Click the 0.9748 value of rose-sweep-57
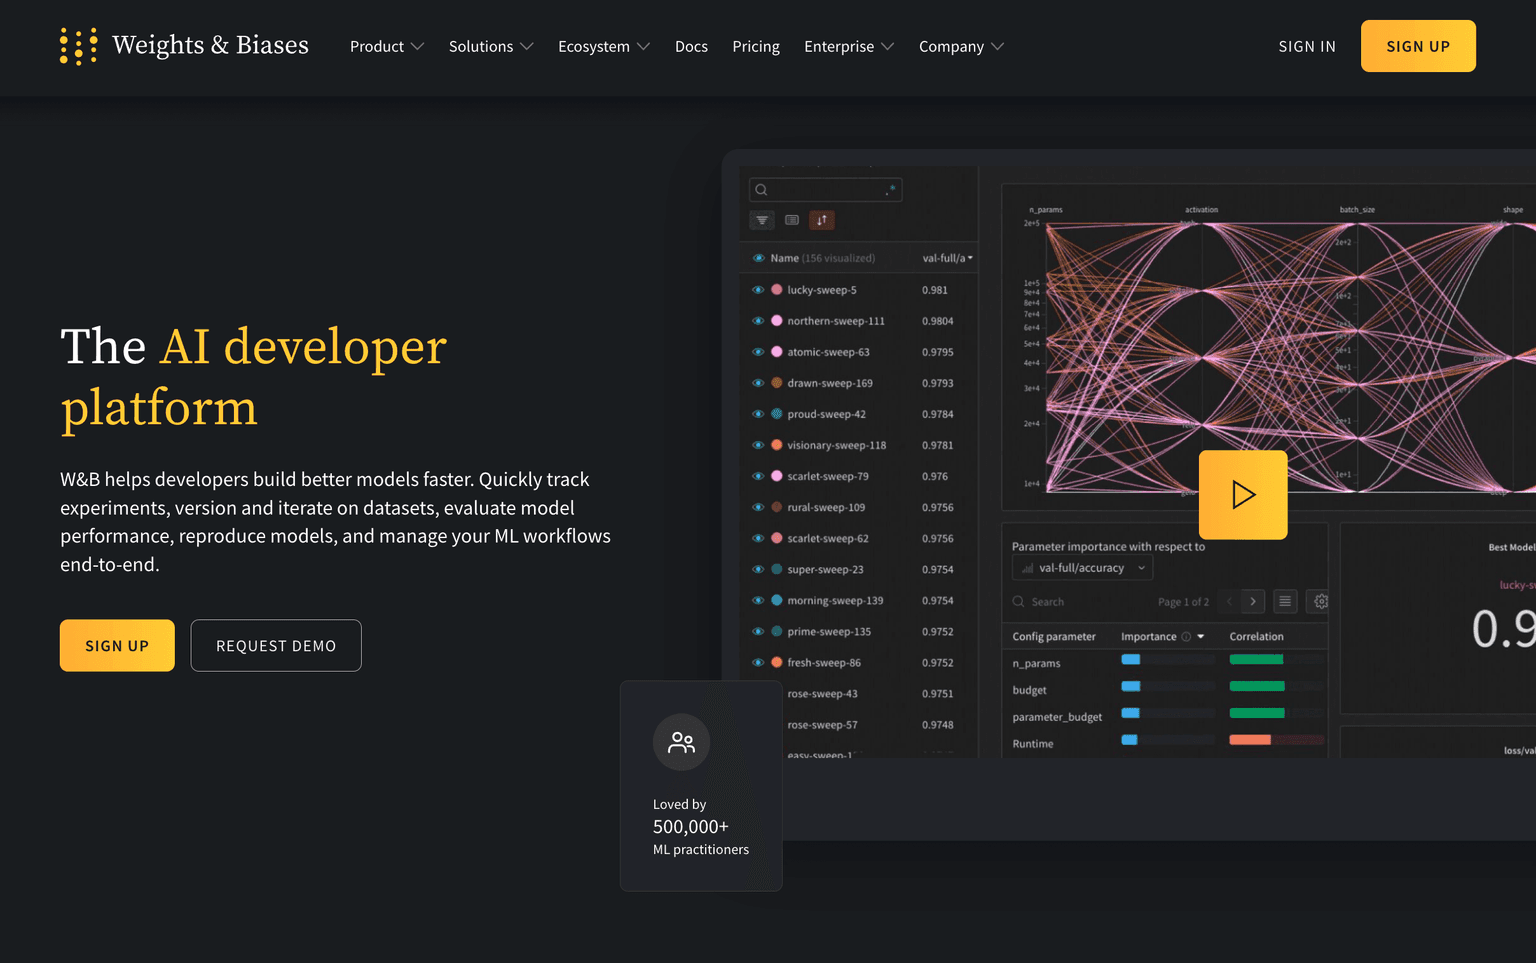This screenshot has width=1536, height=963. click(938, 725)
